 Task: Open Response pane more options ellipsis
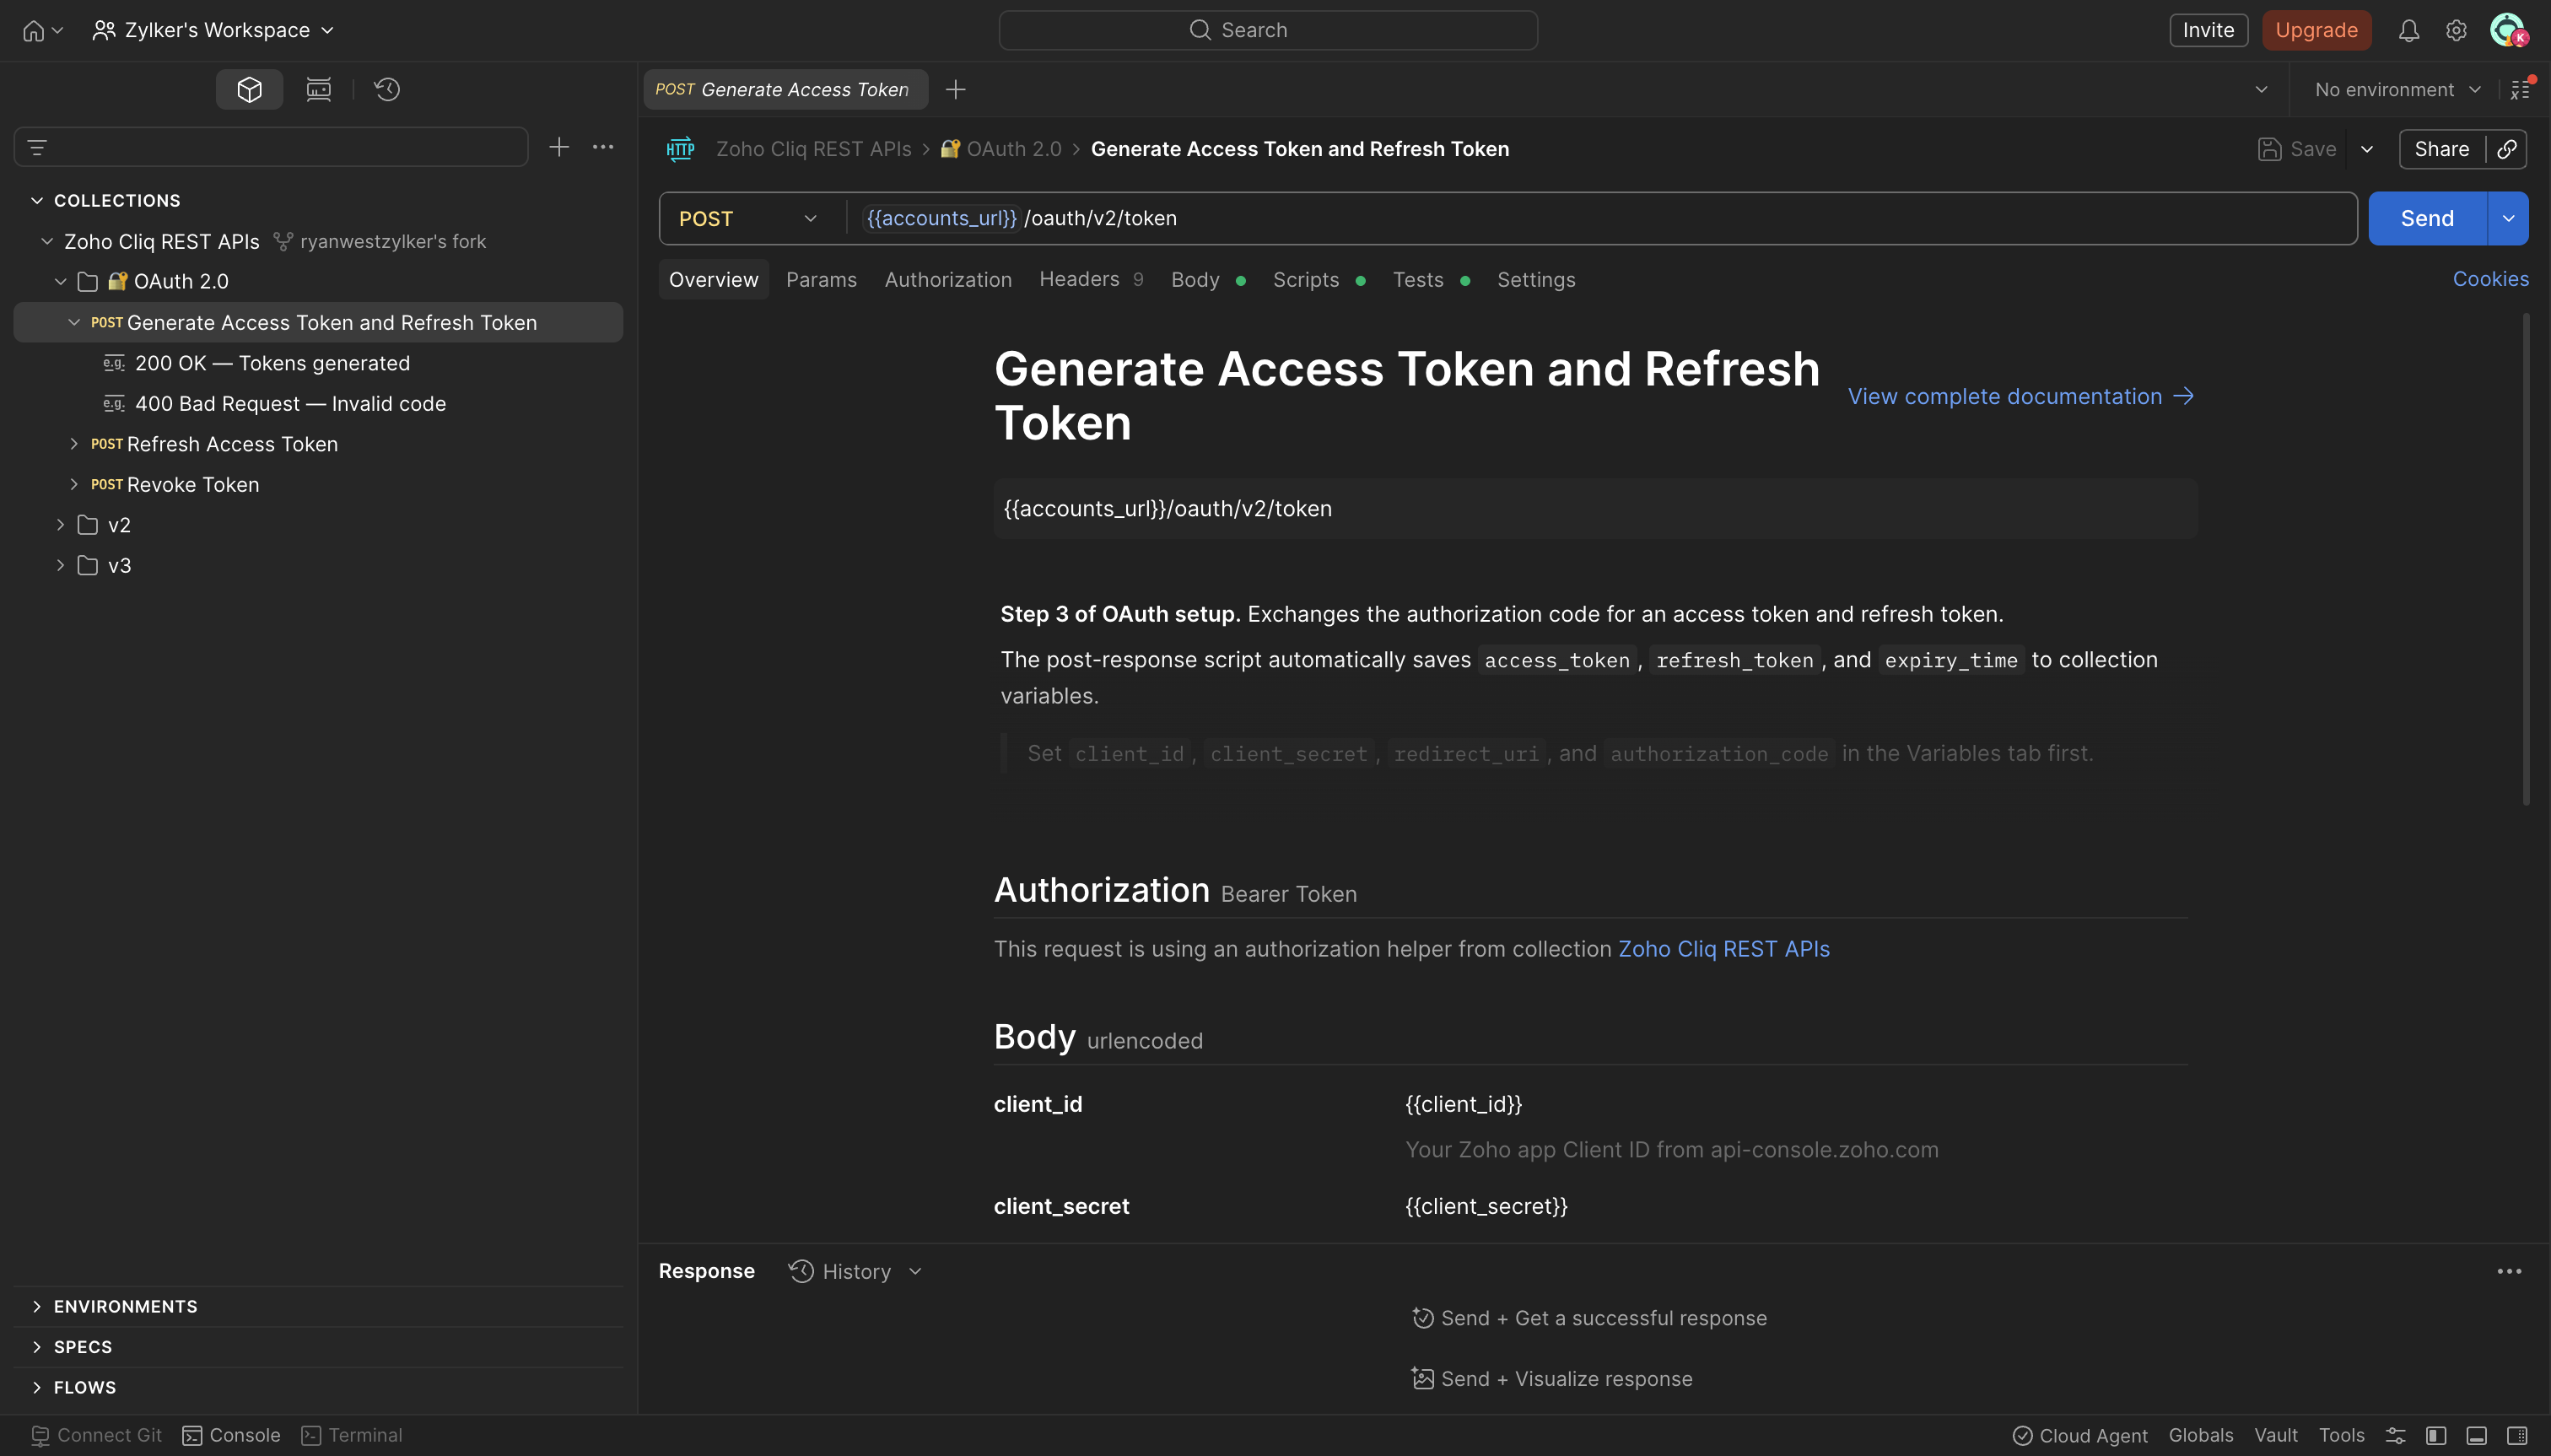(x=2509, y=1271)
